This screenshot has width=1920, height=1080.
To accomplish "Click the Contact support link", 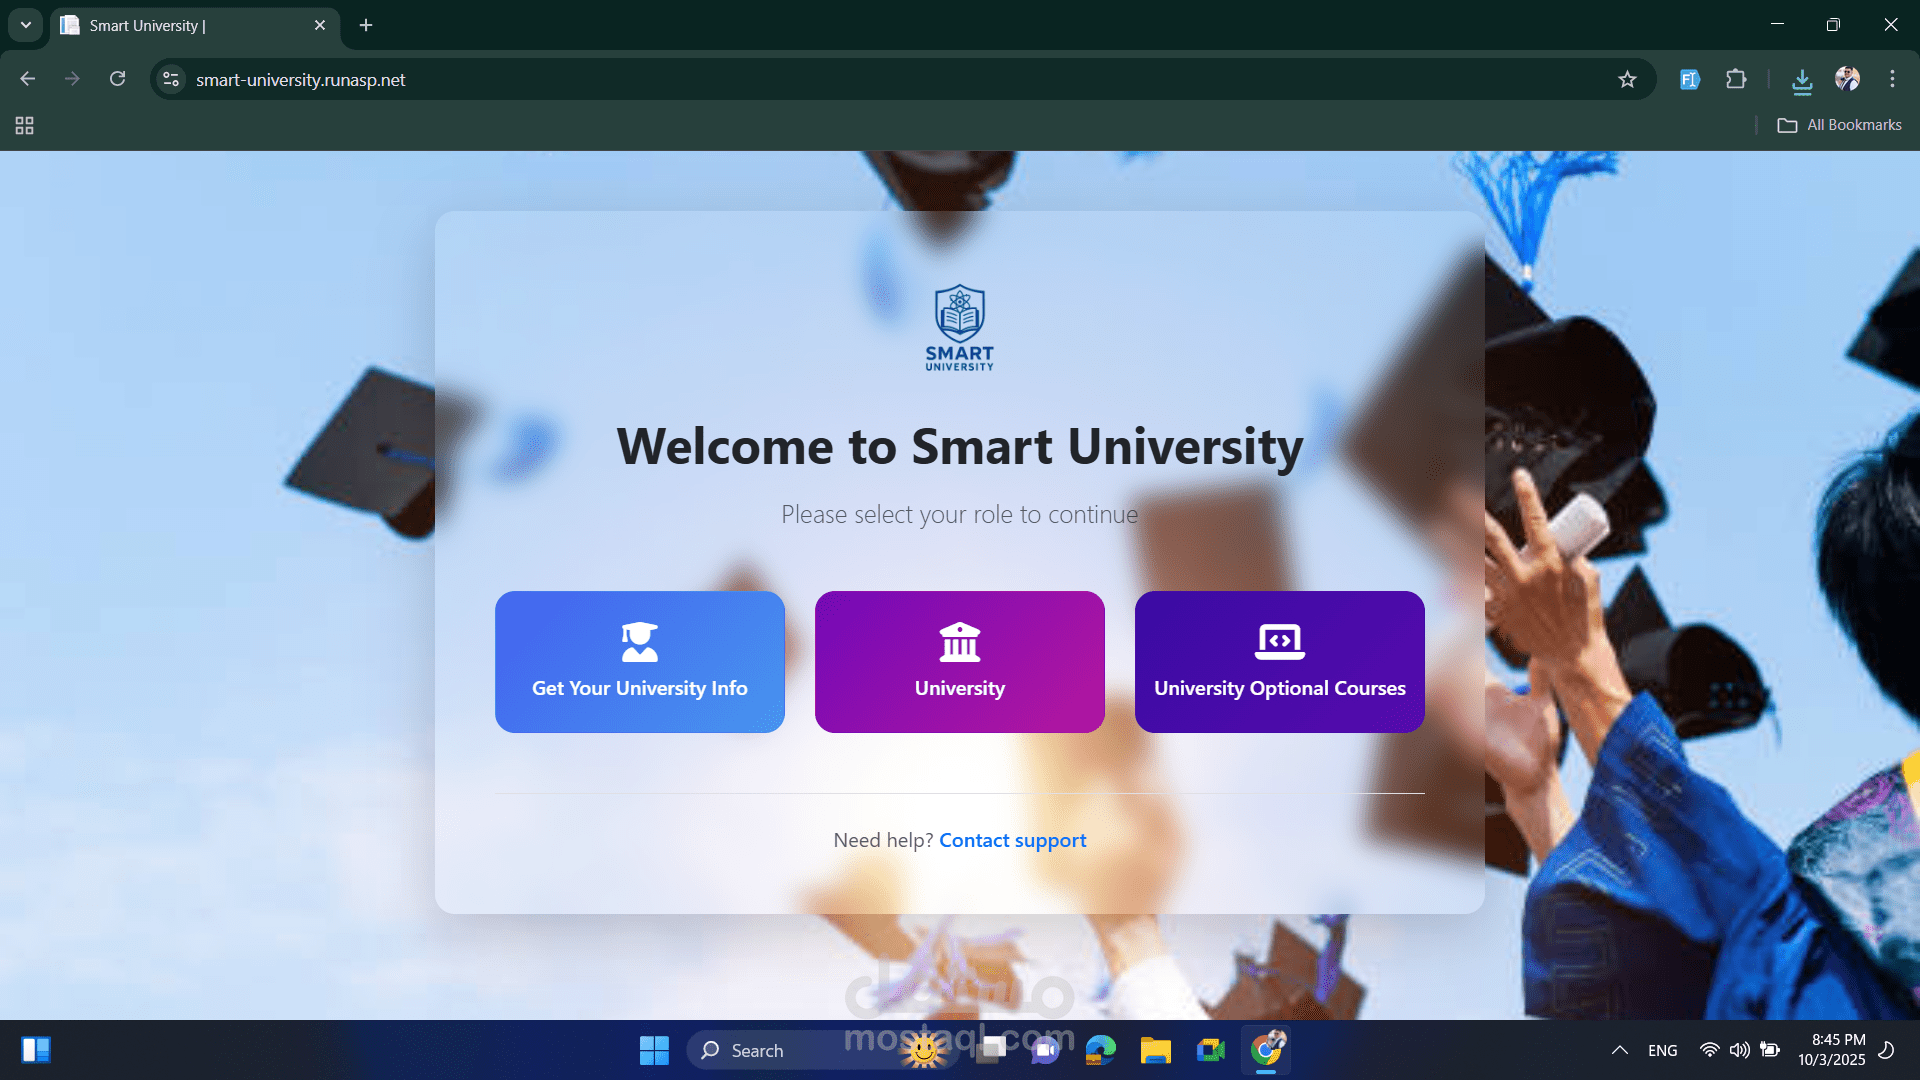I will 1012,840.
